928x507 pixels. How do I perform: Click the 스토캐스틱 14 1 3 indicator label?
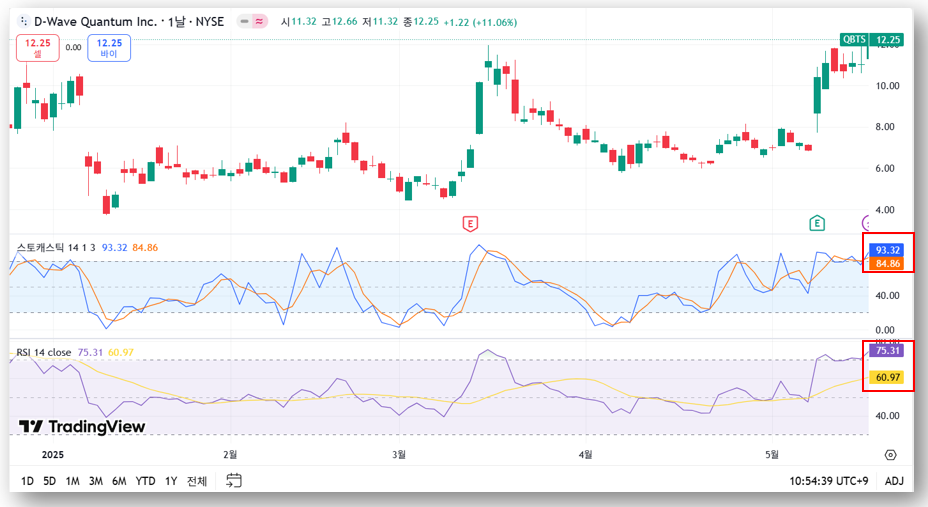56,247
